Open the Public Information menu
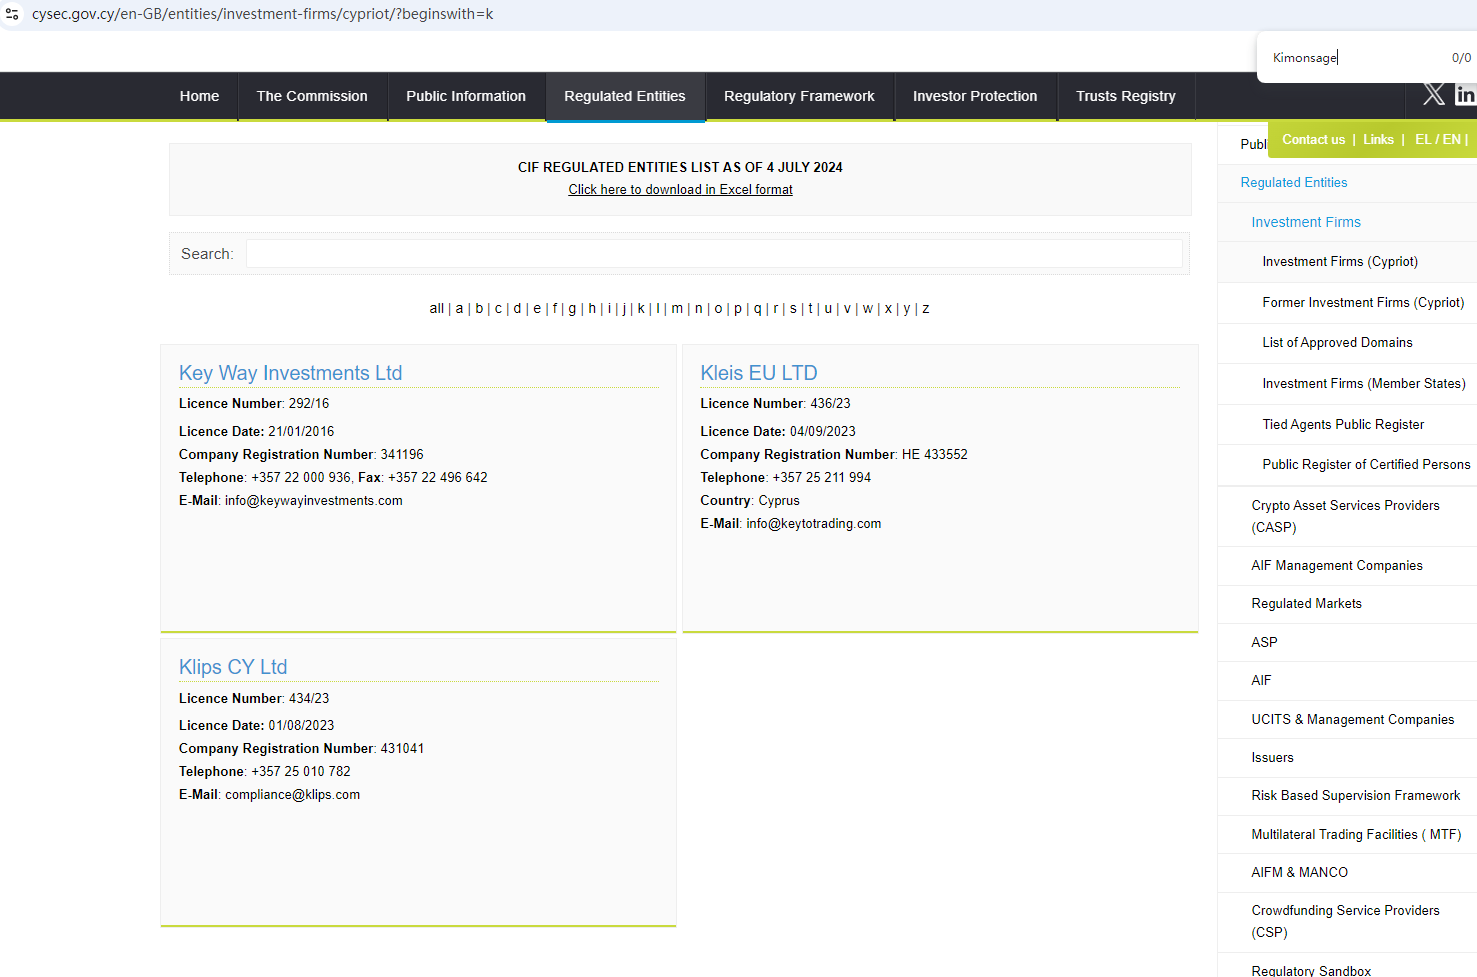The image size is (1477, 977). point(466,96)
